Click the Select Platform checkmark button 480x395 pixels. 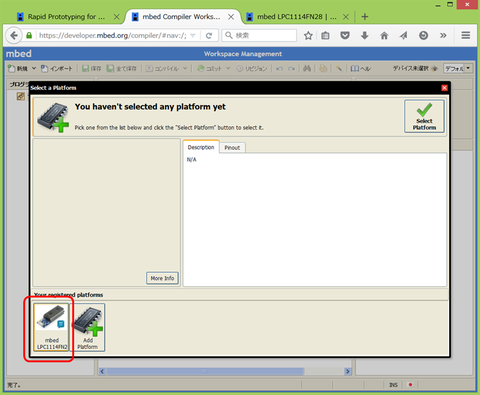tap(424, 116)
